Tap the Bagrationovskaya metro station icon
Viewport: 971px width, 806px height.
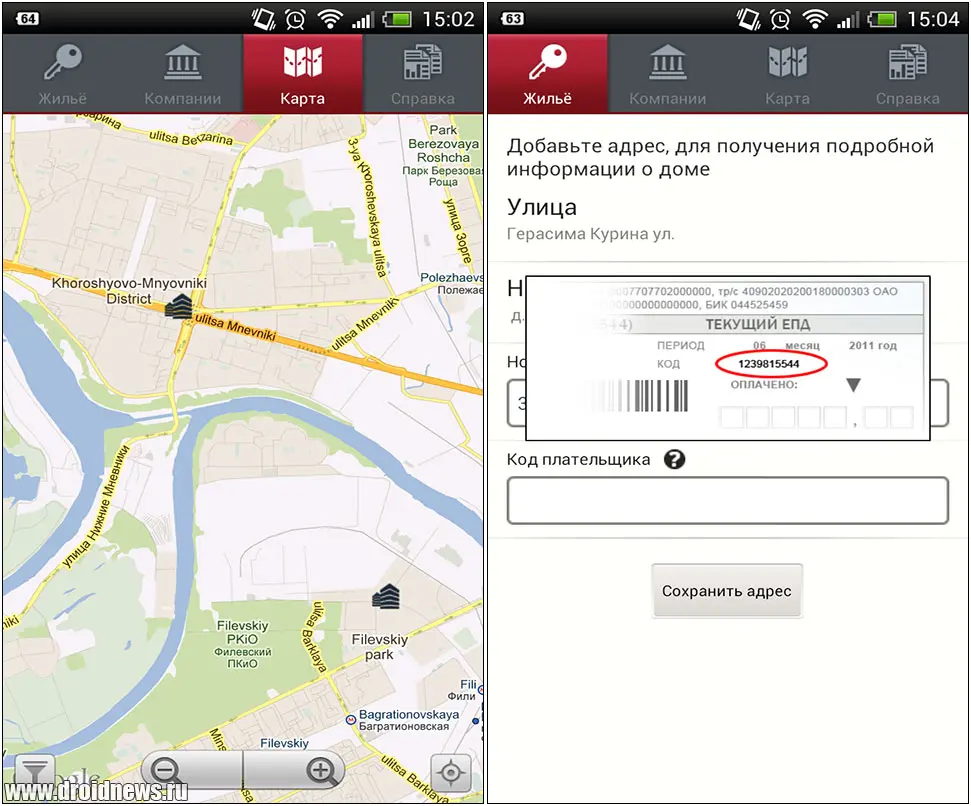[351, 719]
